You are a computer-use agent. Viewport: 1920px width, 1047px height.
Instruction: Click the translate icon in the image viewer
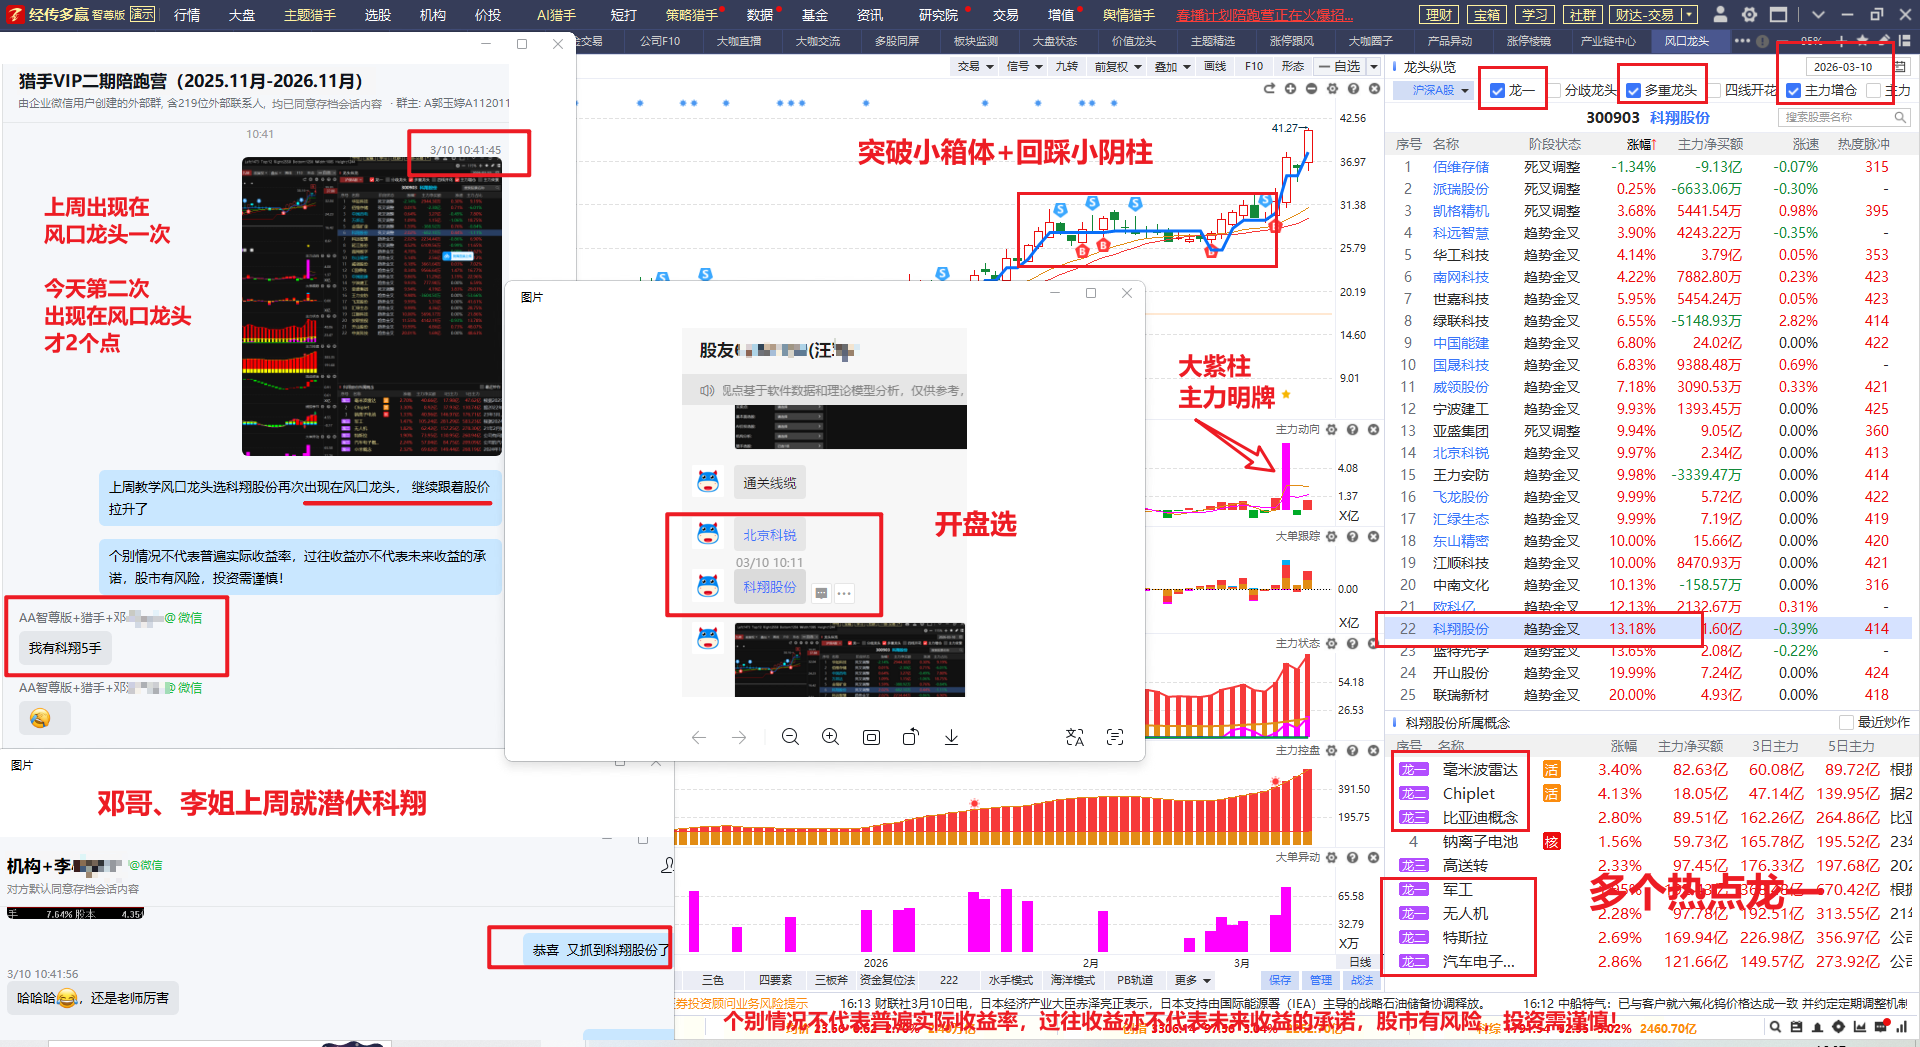[1075, 737]
